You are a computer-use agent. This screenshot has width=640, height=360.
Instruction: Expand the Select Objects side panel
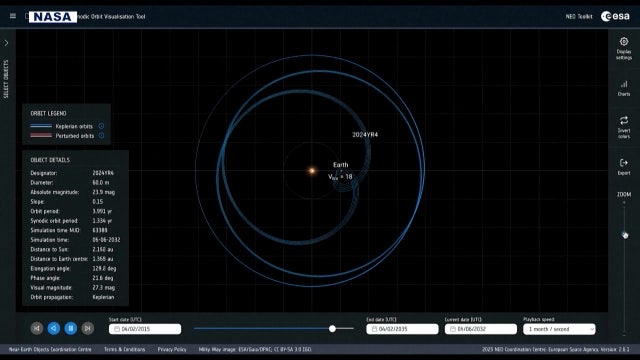7,43
